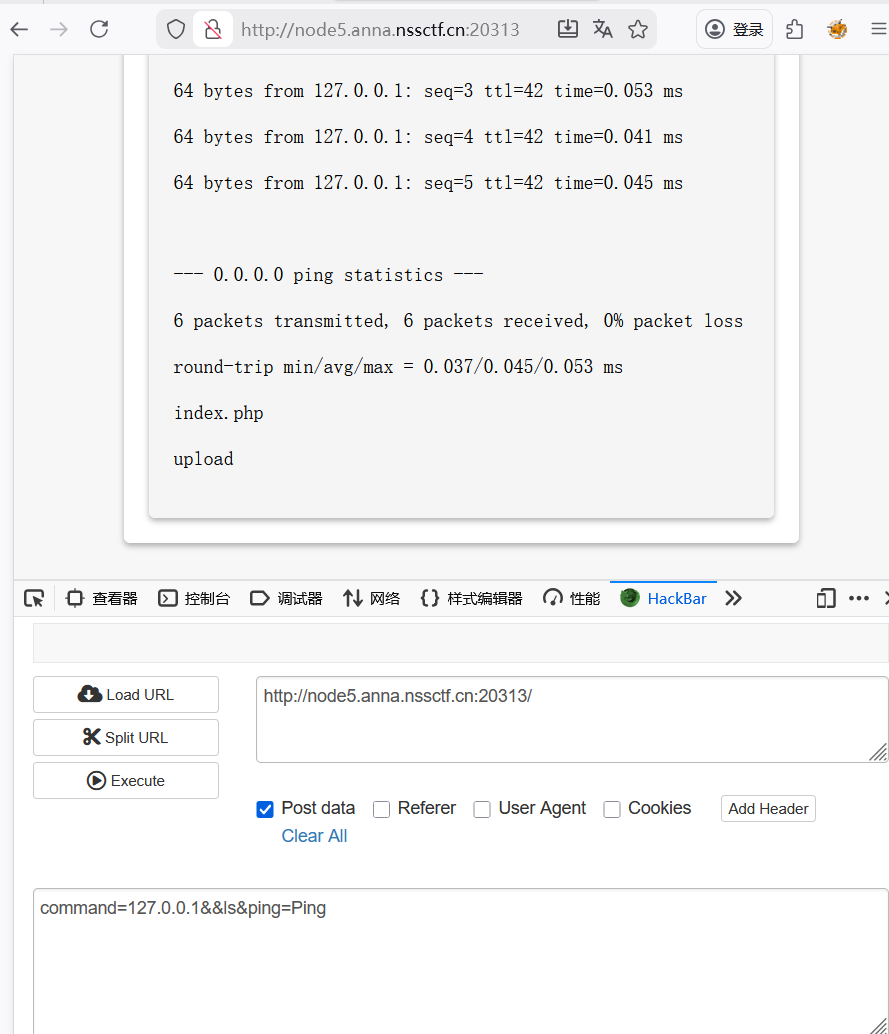
Task: Open devtools three-dot options menu
Action: point(858,599)
